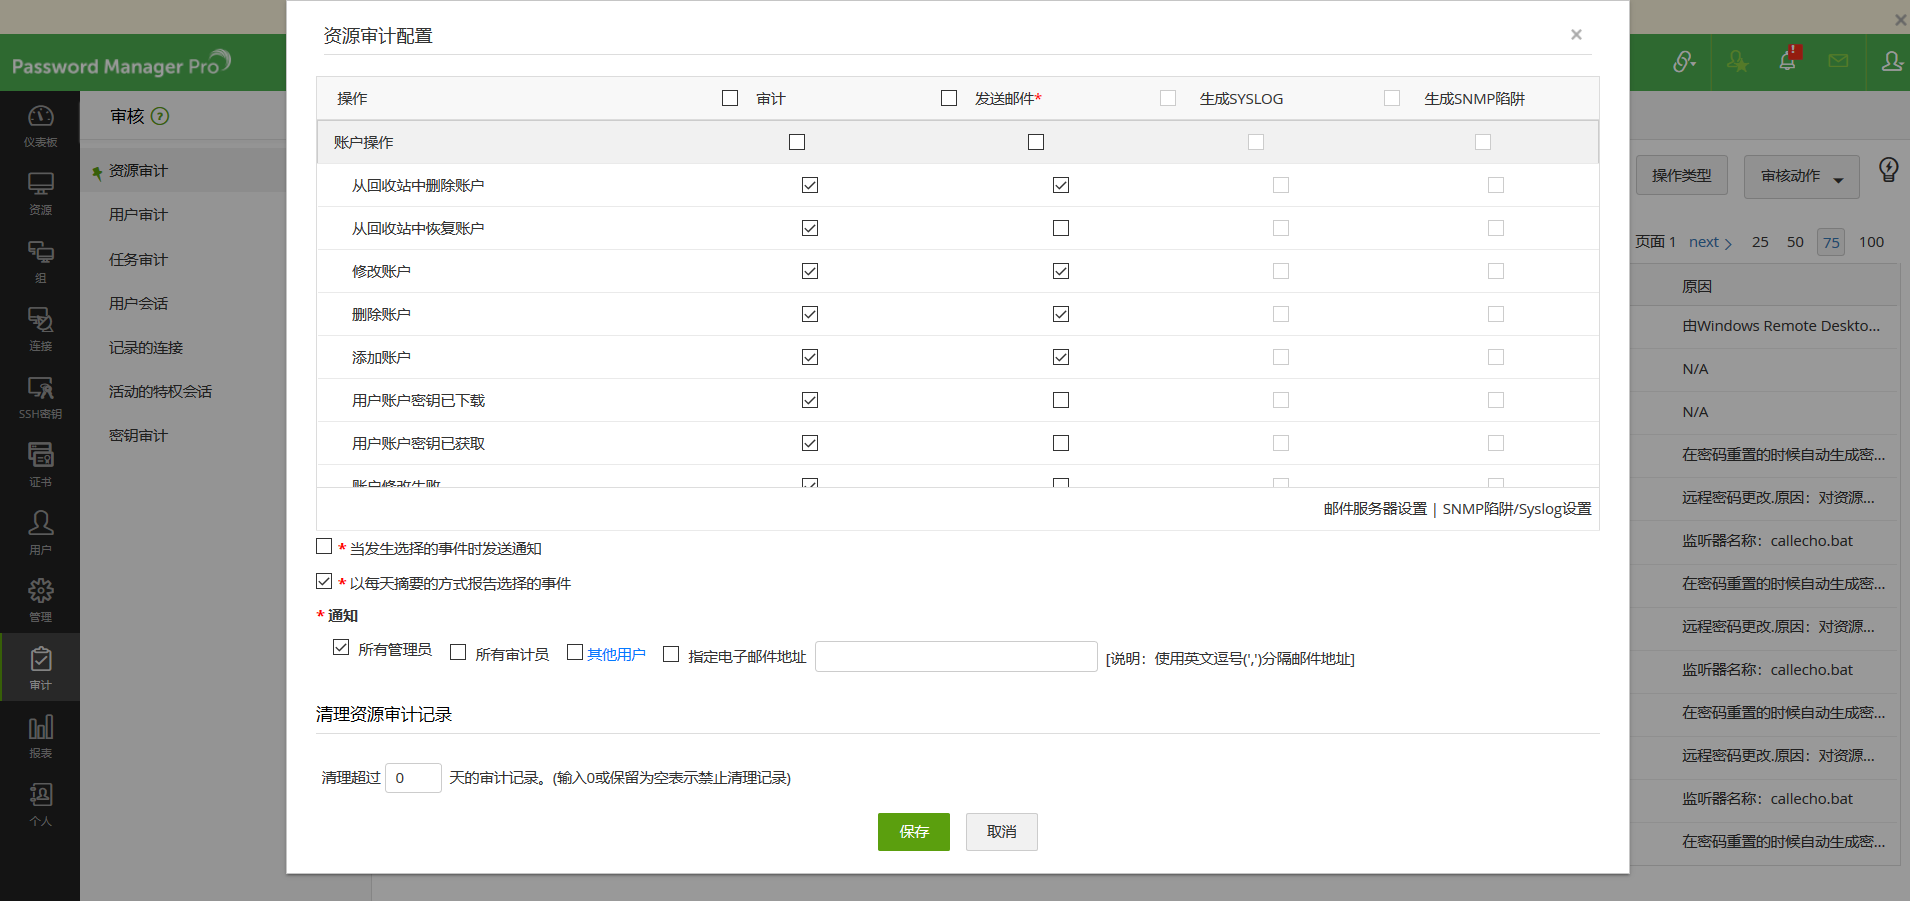The width and height of the screenshot is (1910, 901).
Task: Click the email address input field
Action: click(956, 656)
